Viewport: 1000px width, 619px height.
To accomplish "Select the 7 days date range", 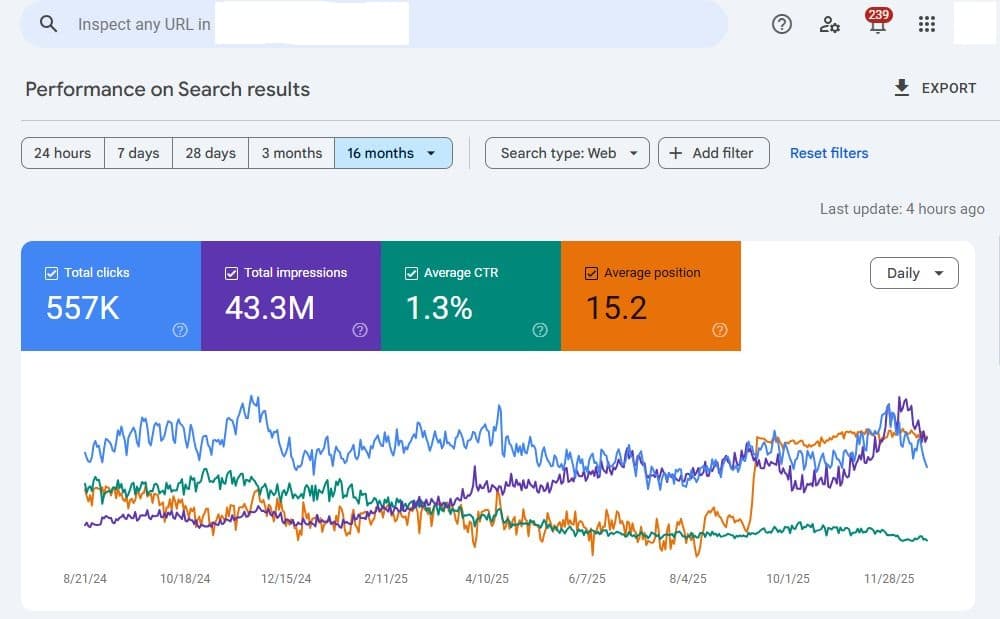I will click(138, 153).
